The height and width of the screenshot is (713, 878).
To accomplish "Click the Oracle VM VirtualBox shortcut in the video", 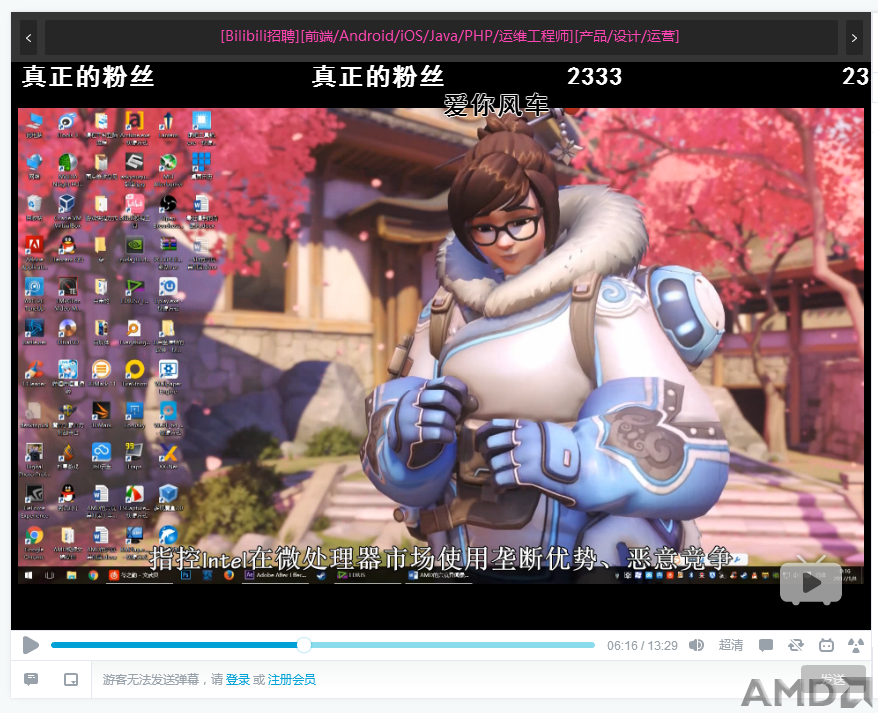I will point(67,211).
